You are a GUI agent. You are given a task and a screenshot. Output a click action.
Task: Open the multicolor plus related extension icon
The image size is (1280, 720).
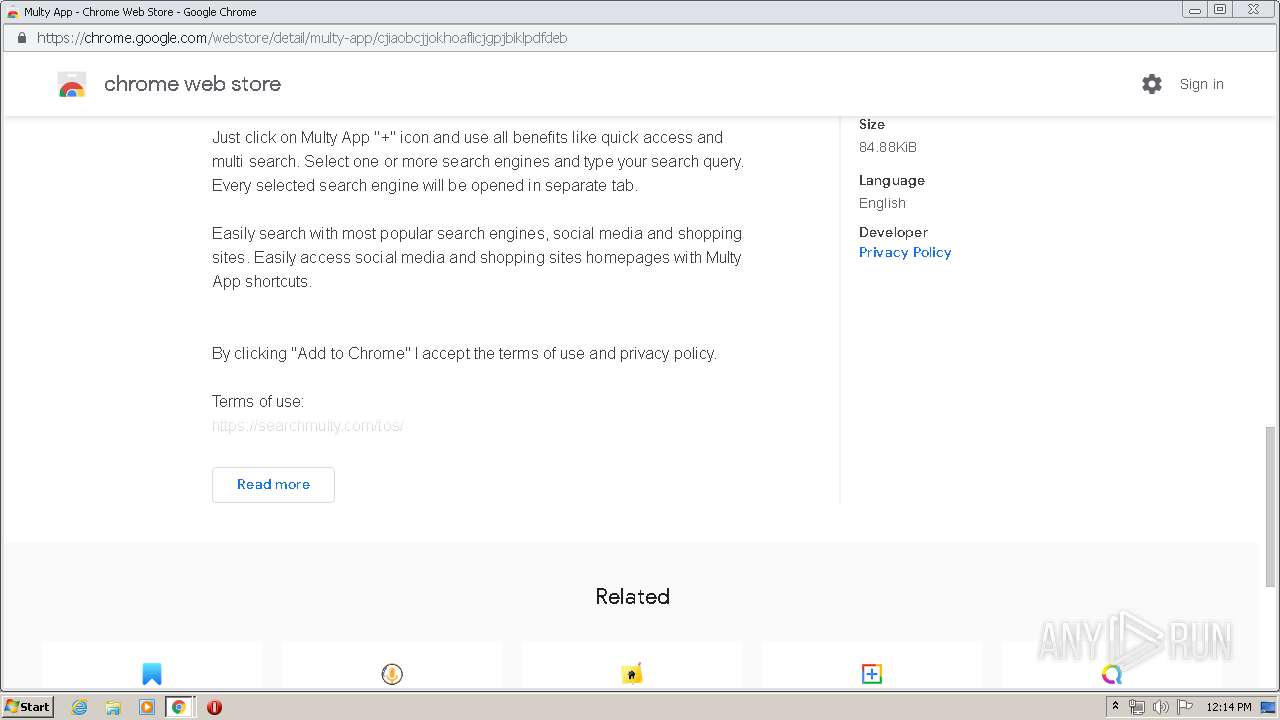coord(872,674)
